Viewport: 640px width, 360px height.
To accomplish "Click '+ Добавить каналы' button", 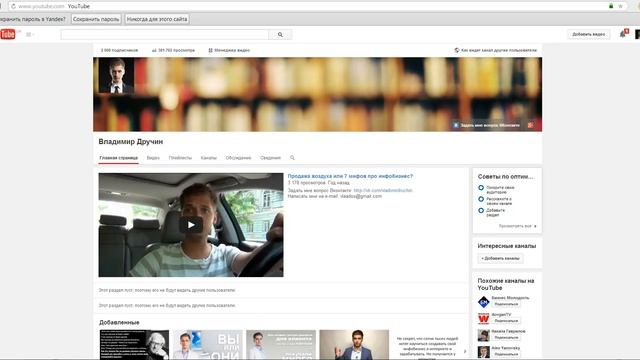I will point(500,258).
